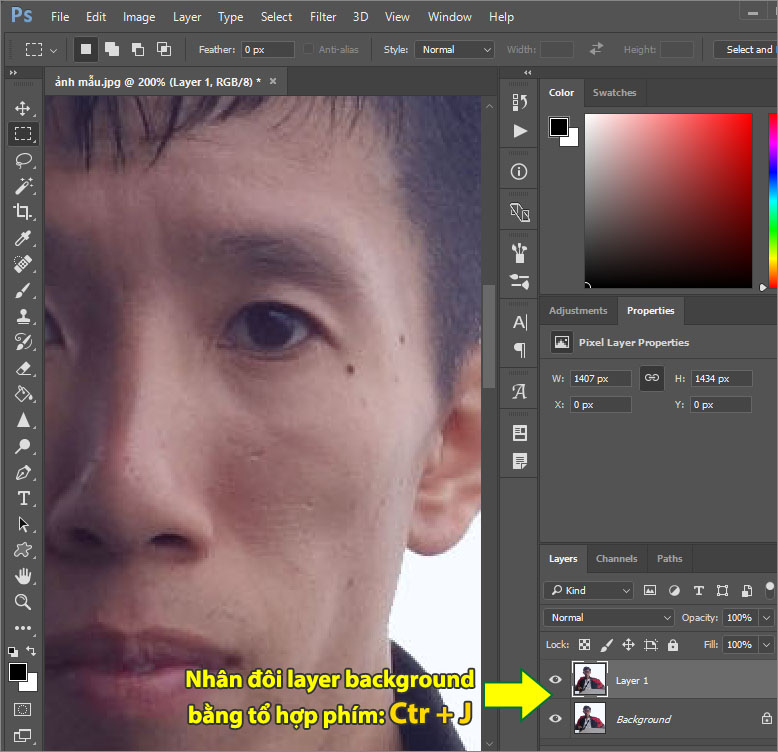Open the layer Kind filter dropdown
The height and width of the screenshot is (752, 778).
(x=590, y=590)
